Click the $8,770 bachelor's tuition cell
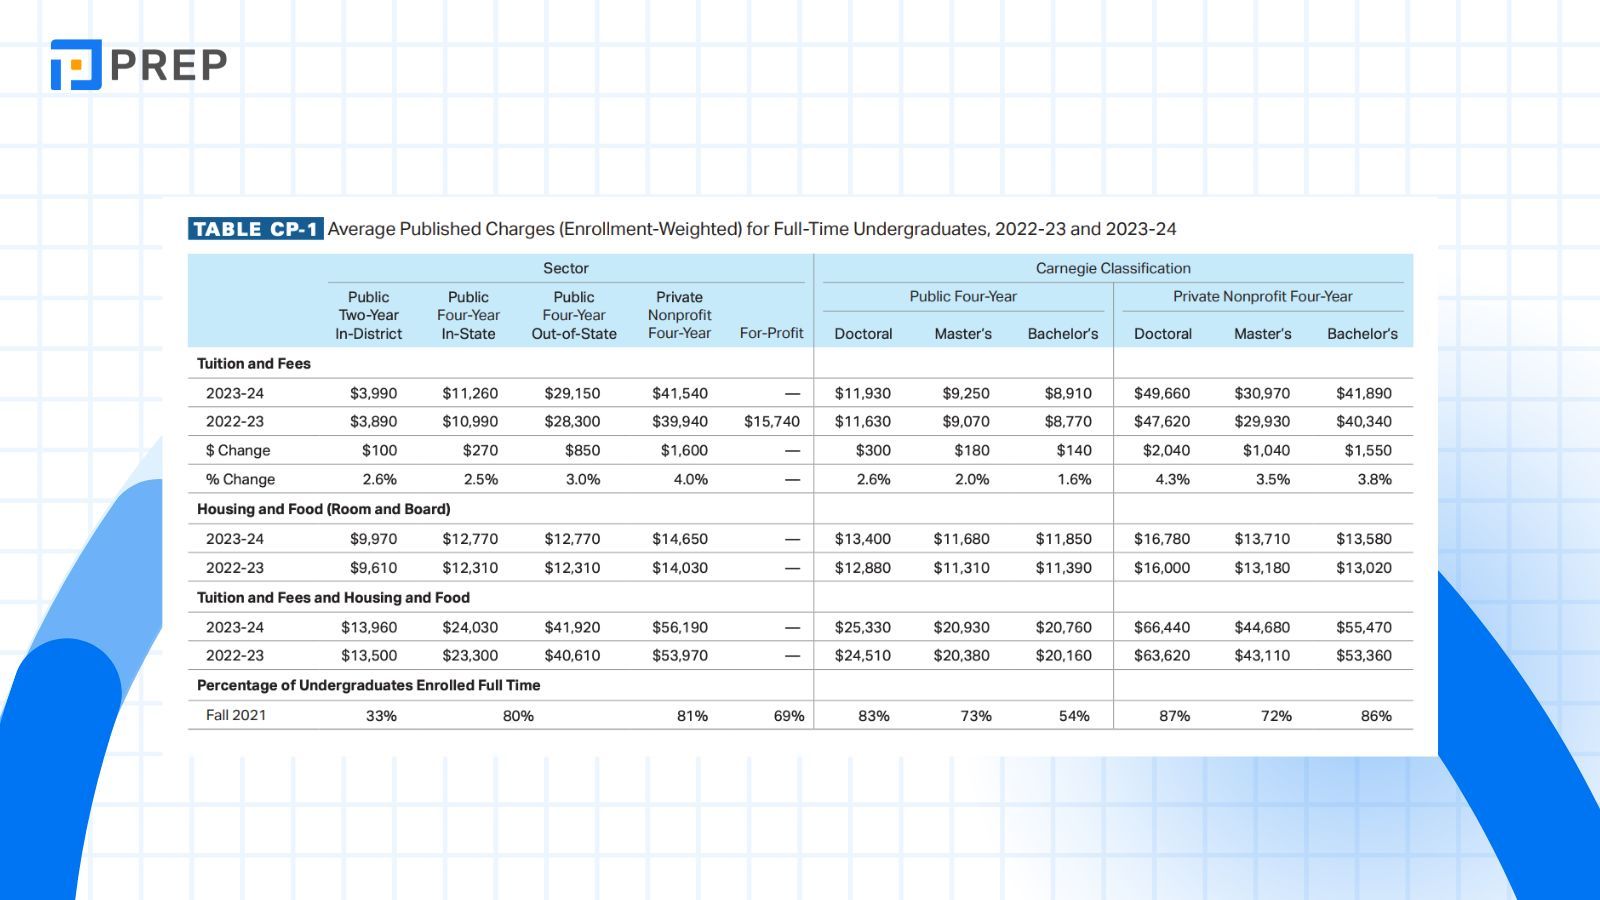1600x900 pixels. click(1068, 421)
